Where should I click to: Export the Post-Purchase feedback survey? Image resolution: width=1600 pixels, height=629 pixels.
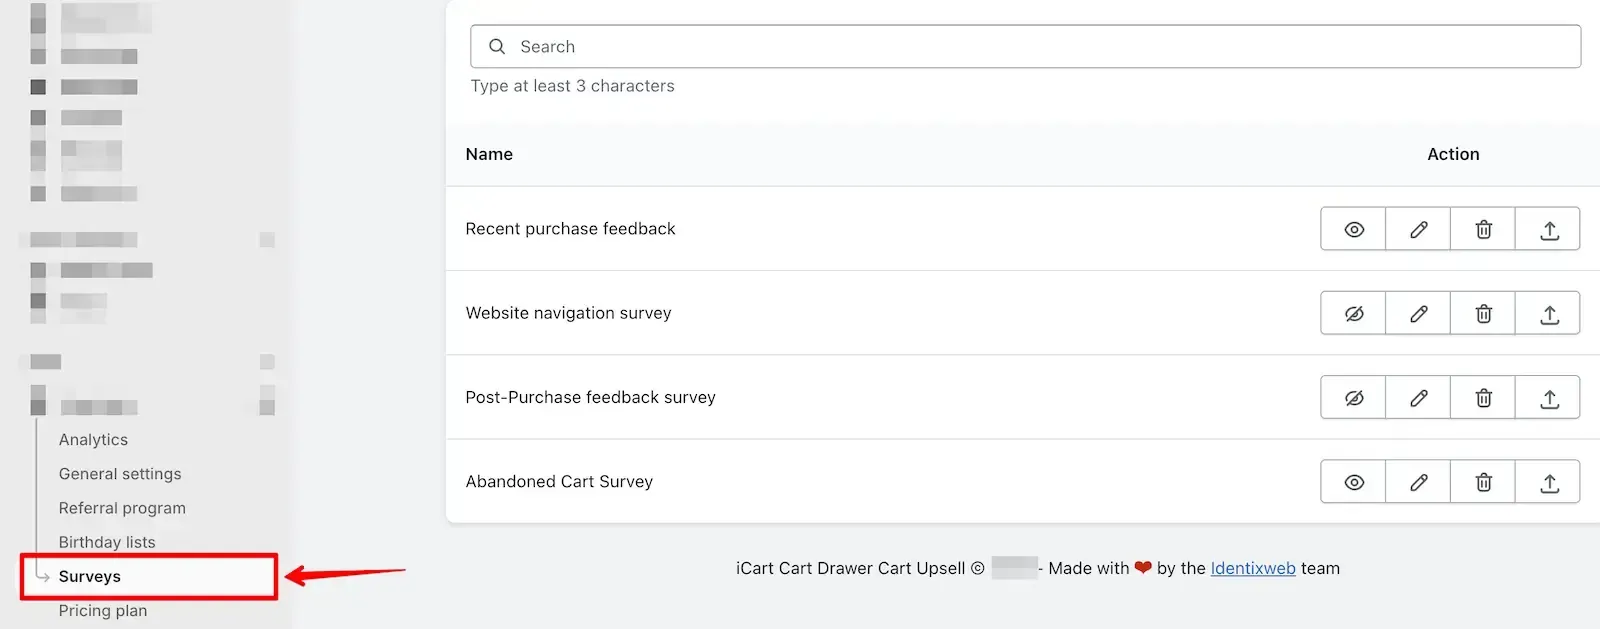1548,397
